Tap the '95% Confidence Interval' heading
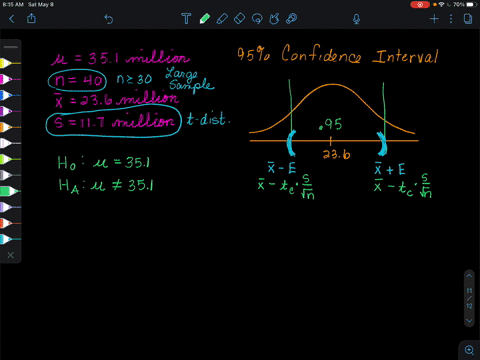The width and height of the screenshot is (480, 360). pyautogui.click(x=337, y=55)
